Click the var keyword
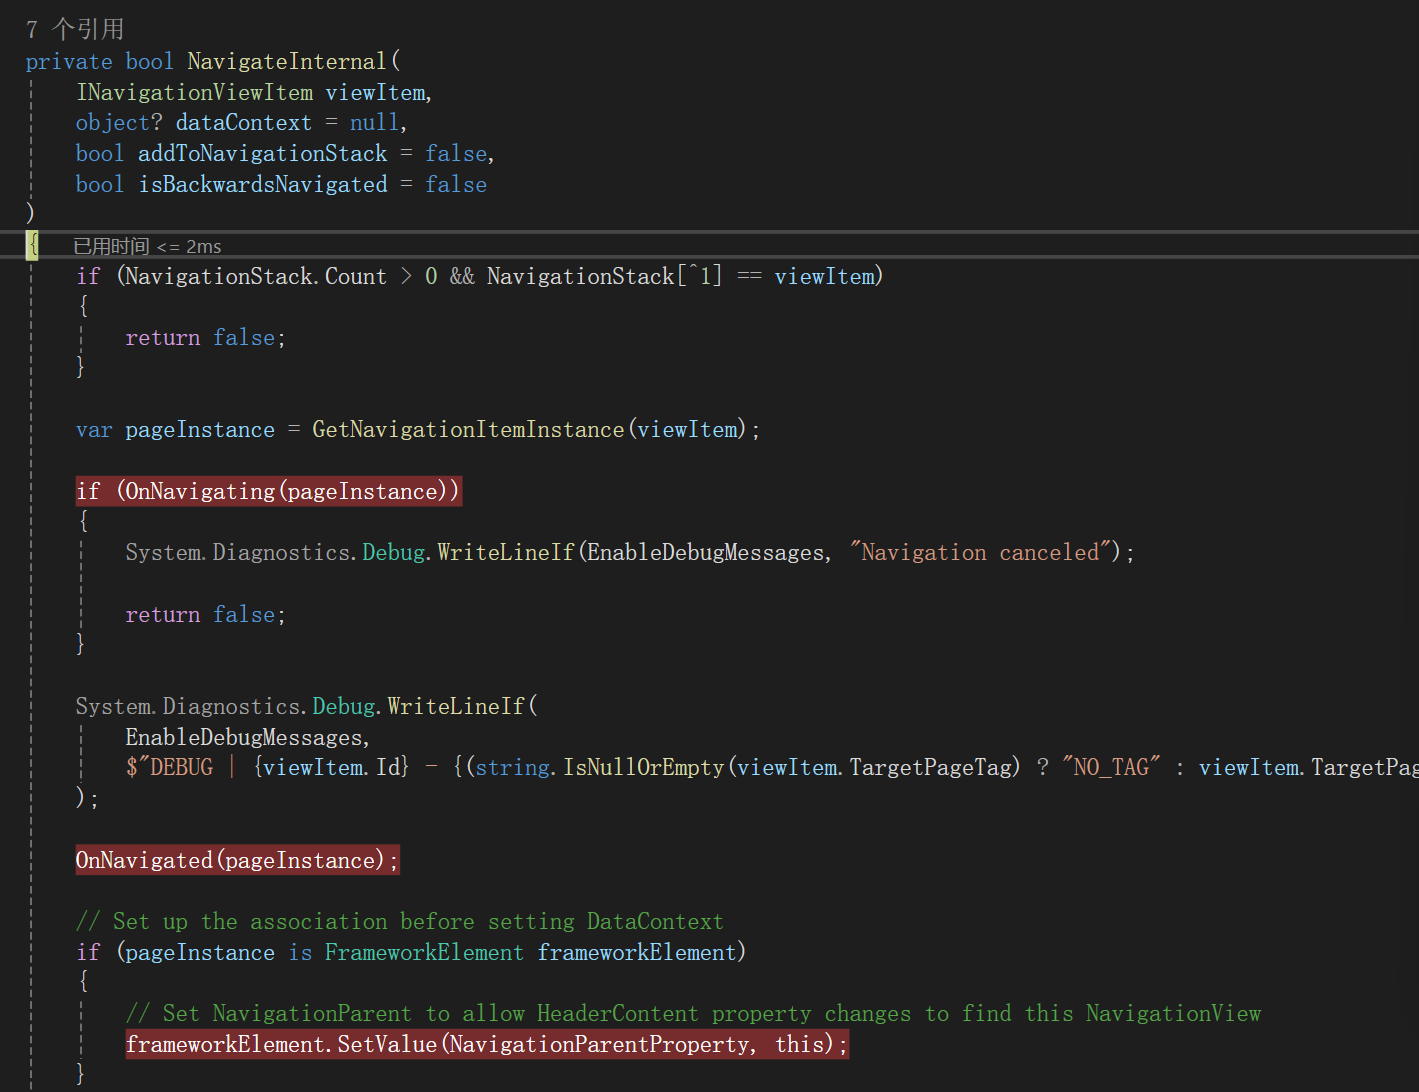 (x=94, y=430)
